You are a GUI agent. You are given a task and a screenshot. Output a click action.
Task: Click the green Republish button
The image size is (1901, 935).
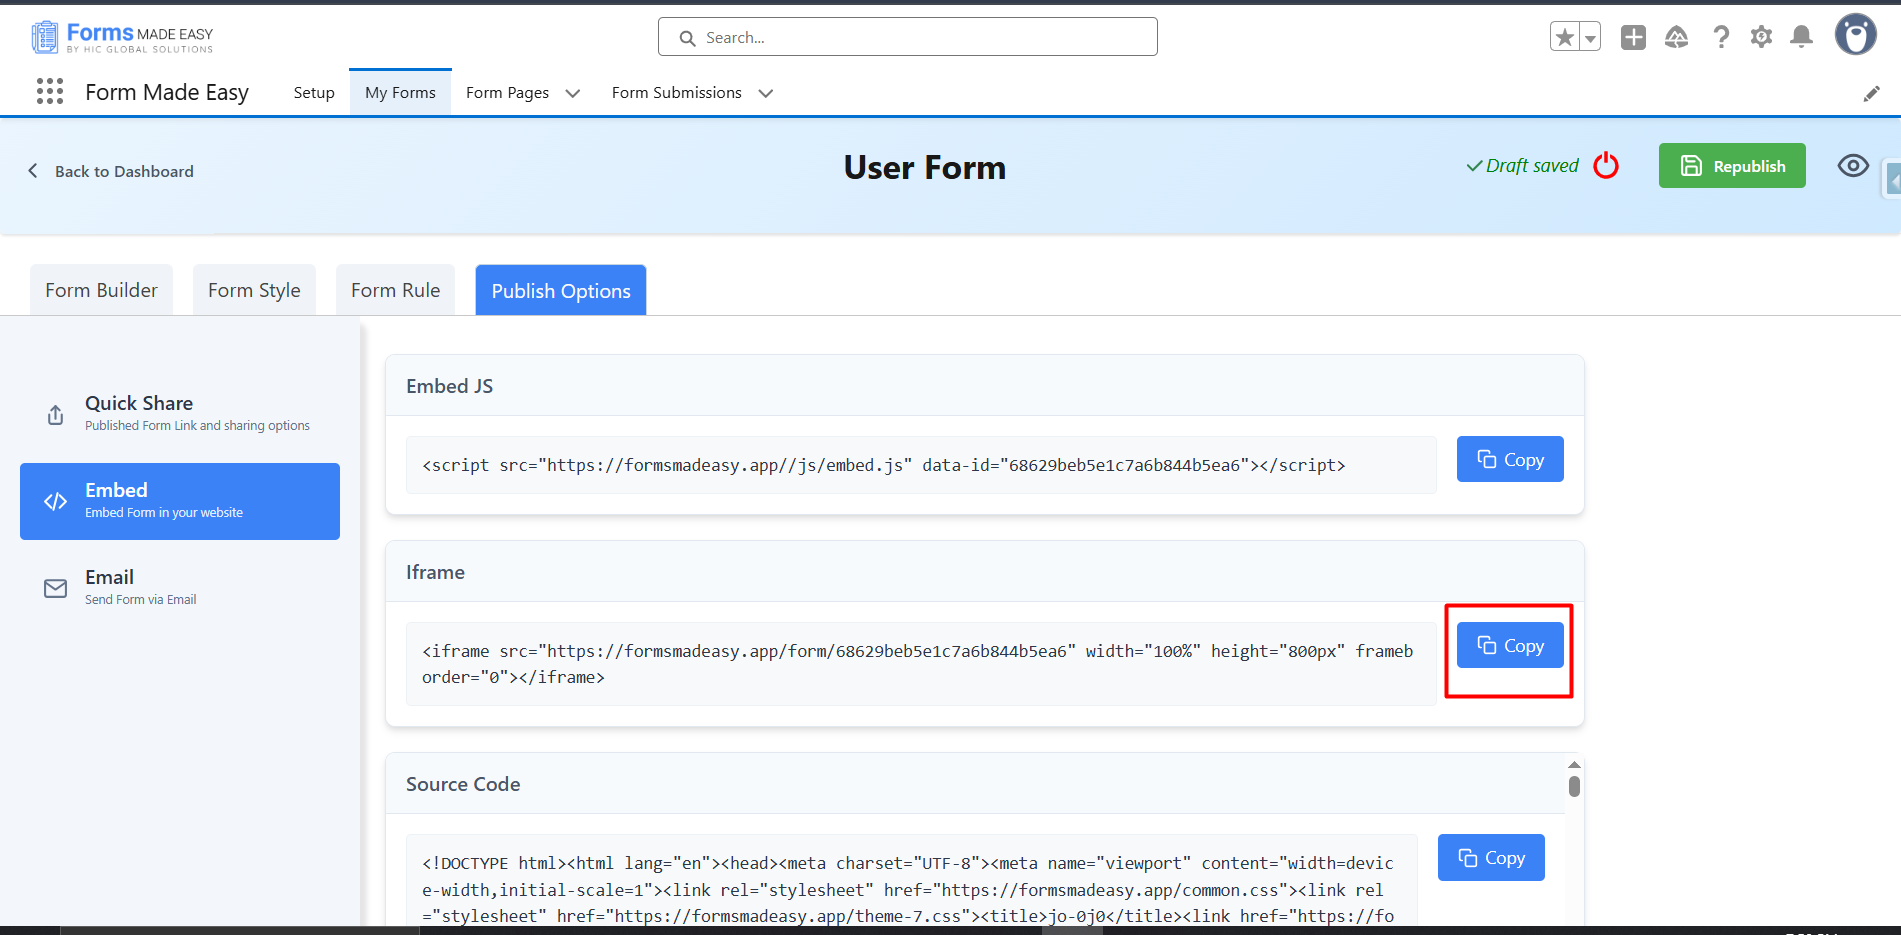1731,166
